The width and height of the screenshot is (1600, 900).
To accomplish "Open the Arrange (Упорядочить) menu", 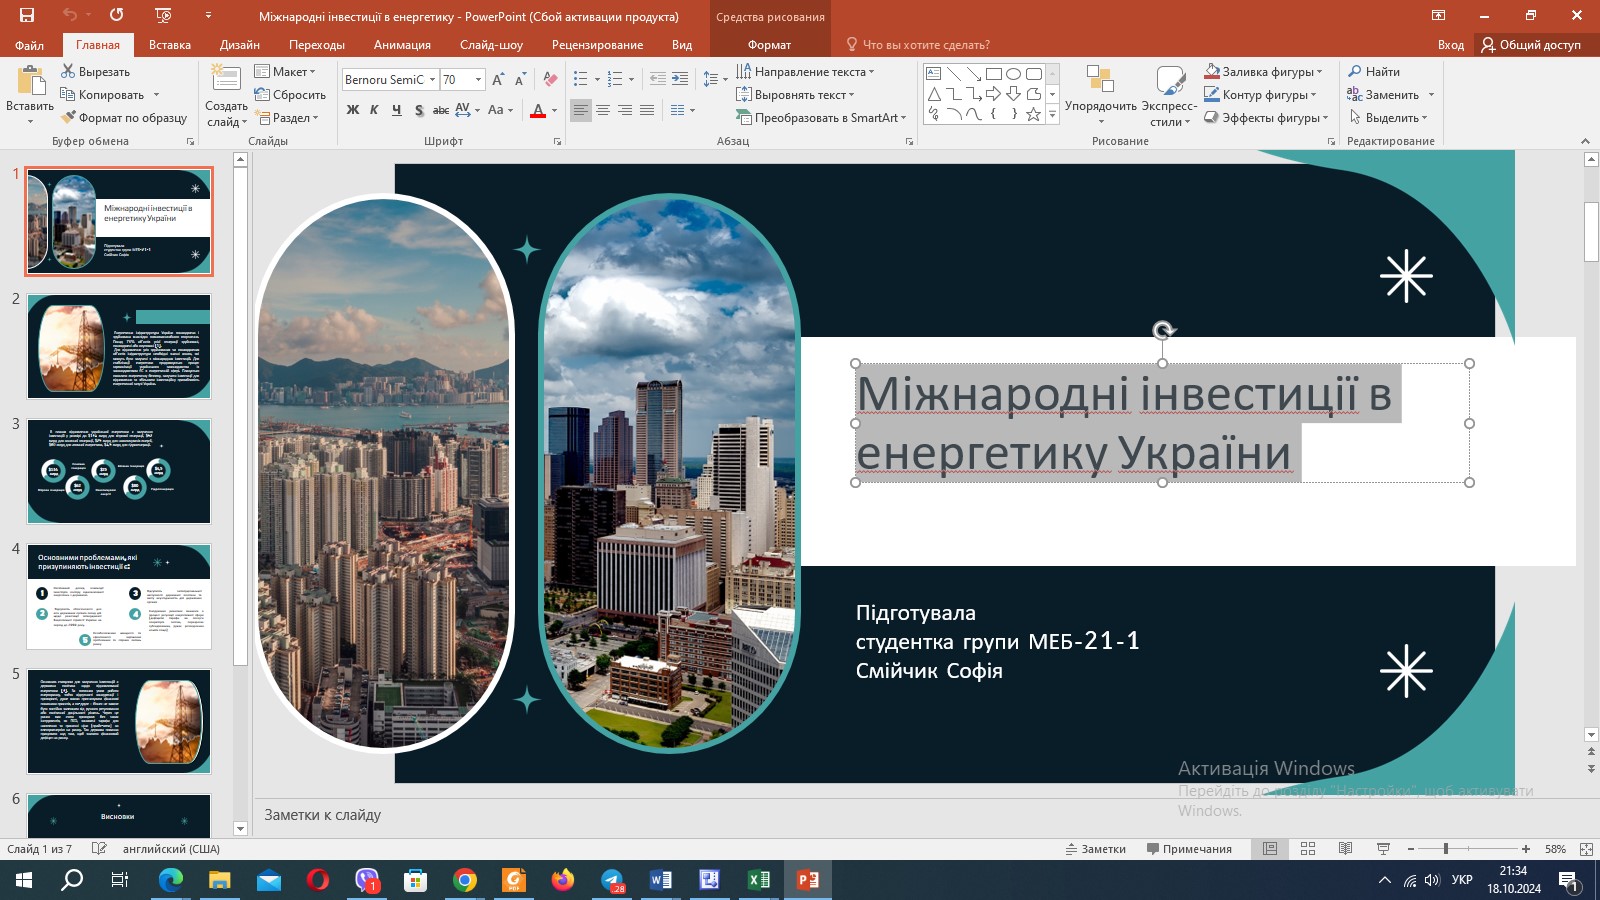I will coord(1100,95).
